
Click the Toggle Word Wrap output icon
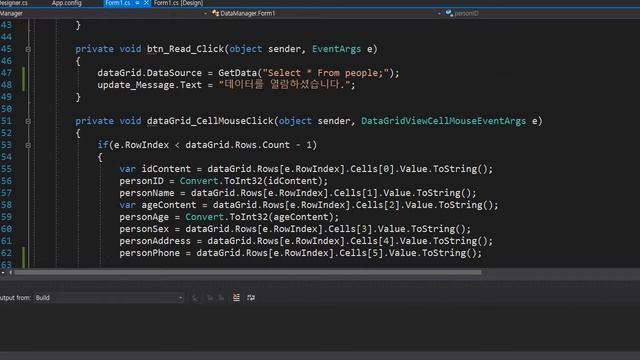(x=251, y=298)
